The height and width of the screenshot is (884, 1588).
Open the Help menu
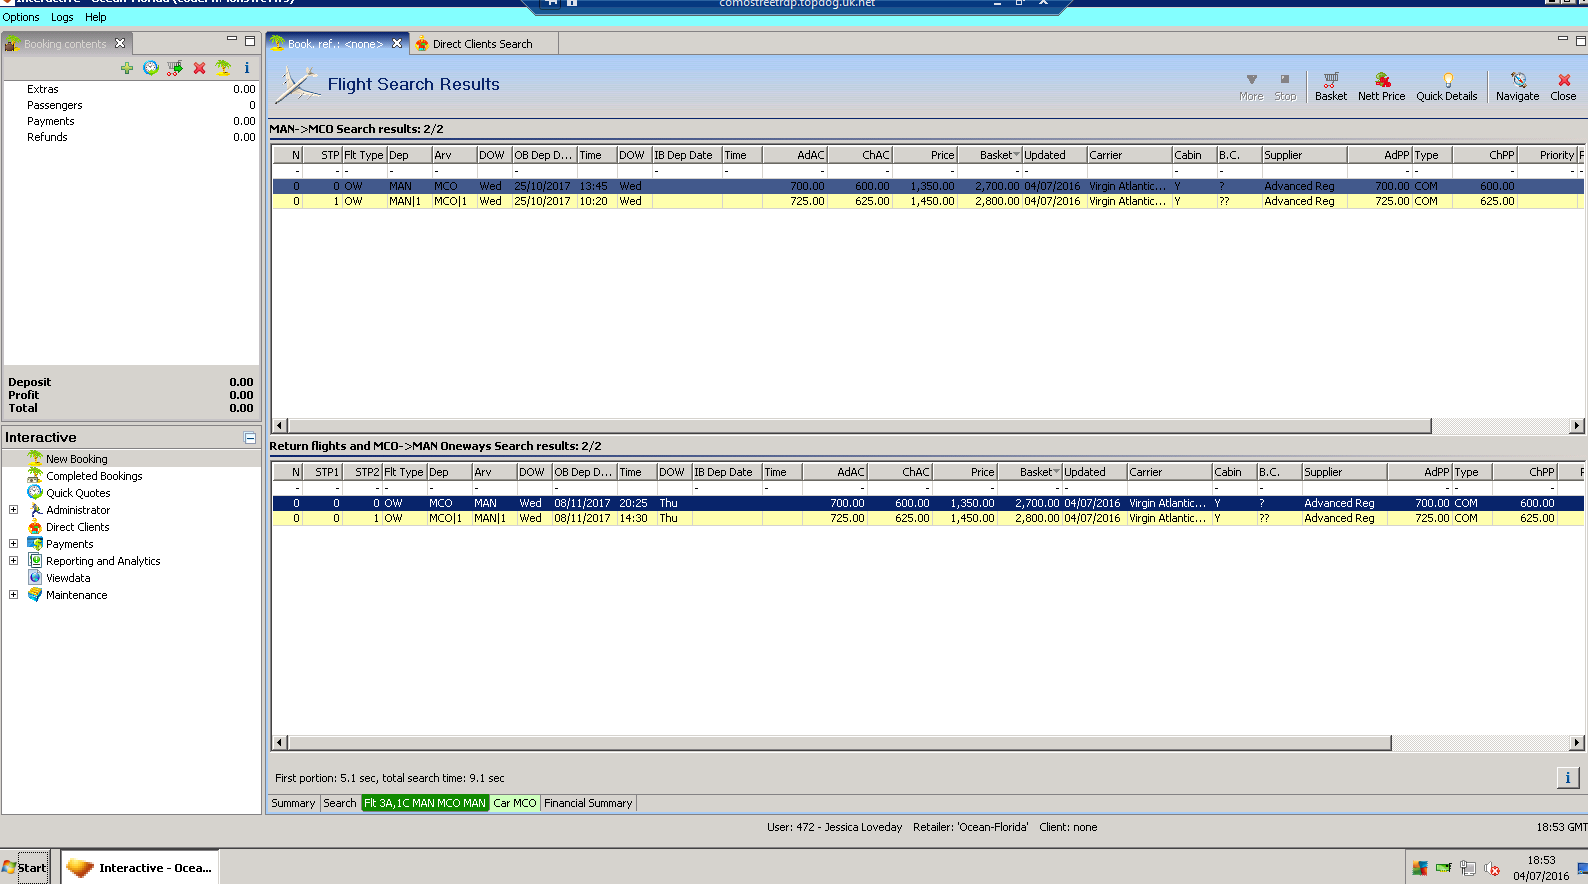[96, 17]
